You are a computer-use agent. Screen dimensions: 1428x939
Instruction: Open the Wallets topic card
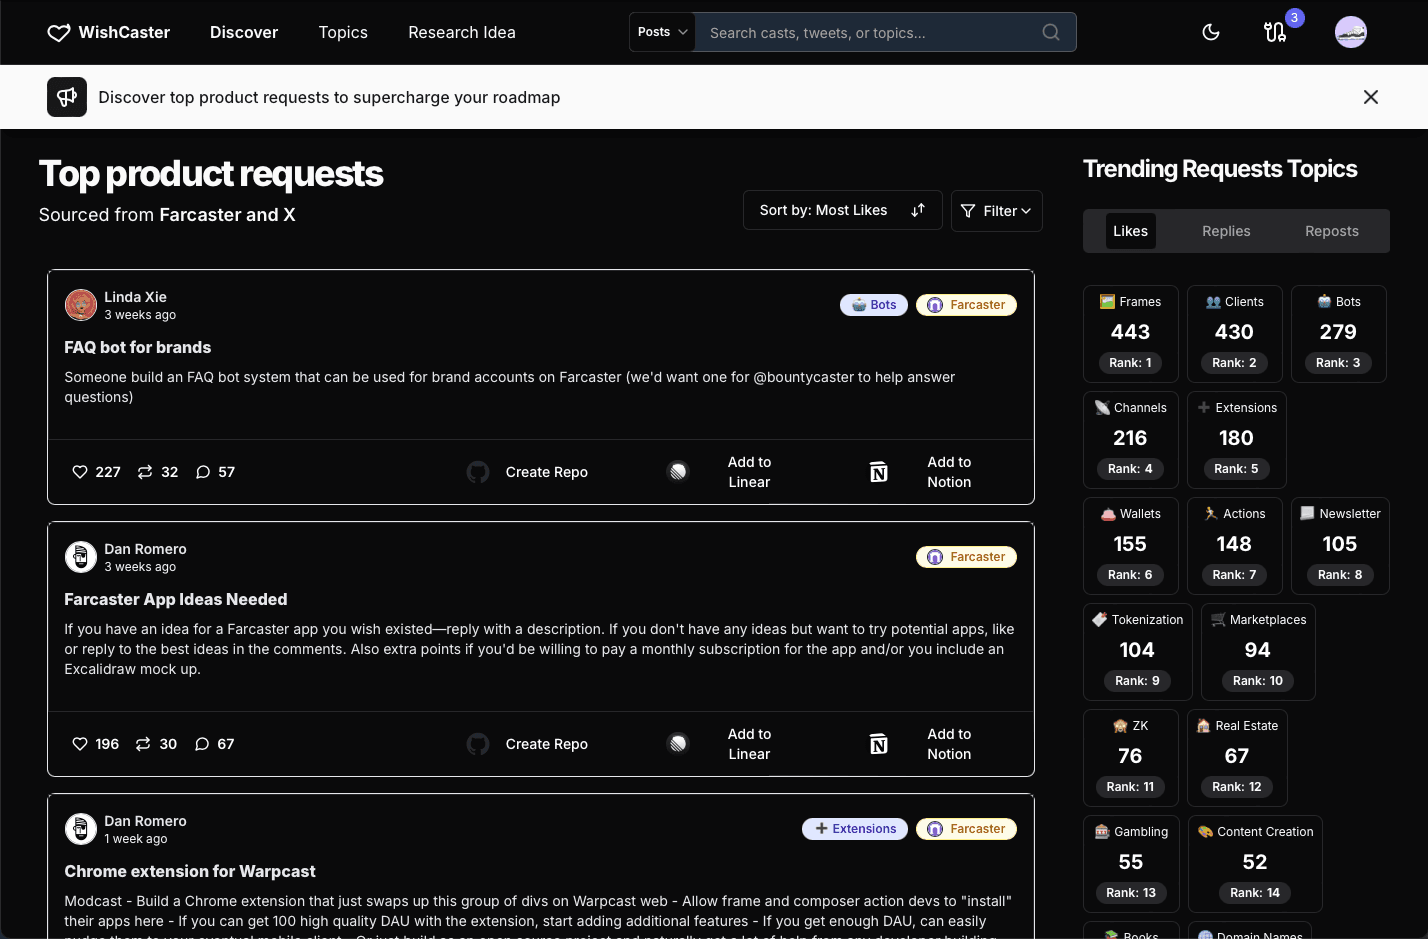[1131, 546]
